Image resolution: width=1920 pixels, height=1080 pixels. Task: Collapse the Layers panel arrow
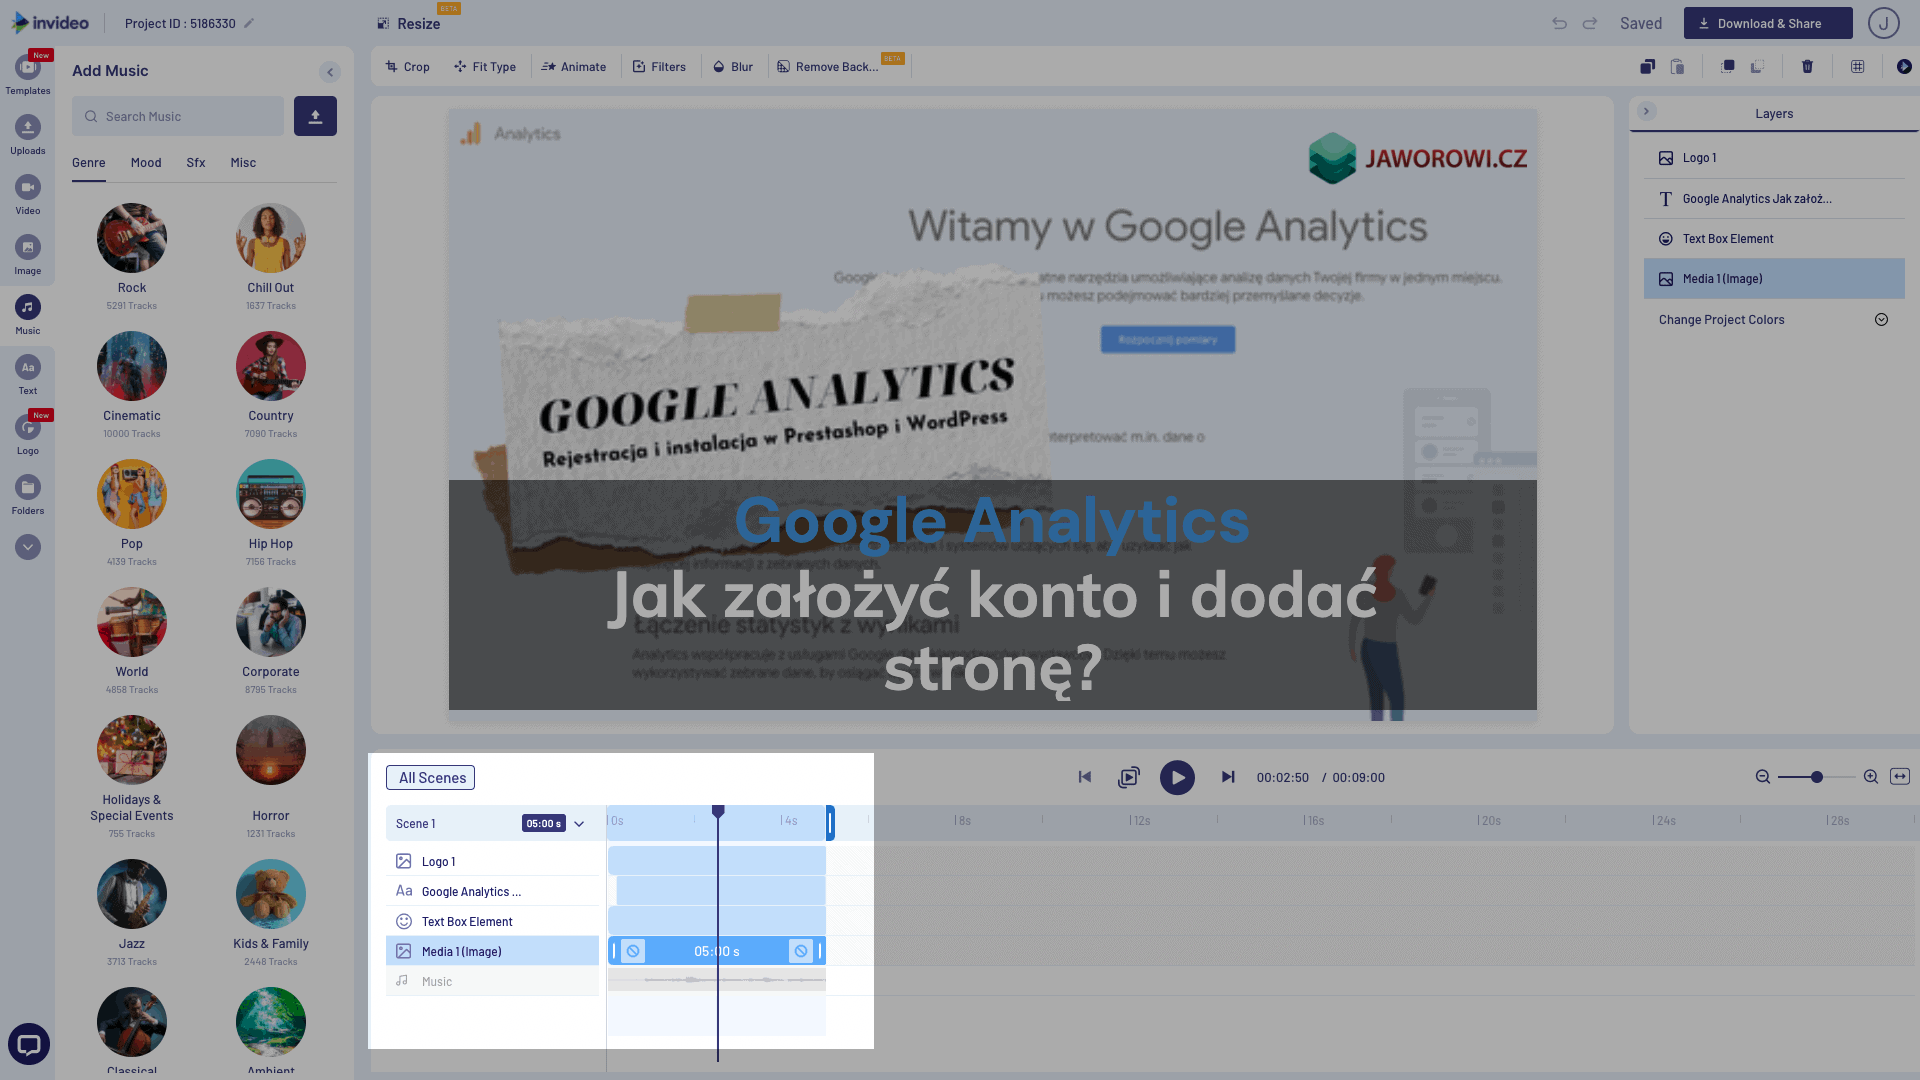click(x=1646, y=111)
